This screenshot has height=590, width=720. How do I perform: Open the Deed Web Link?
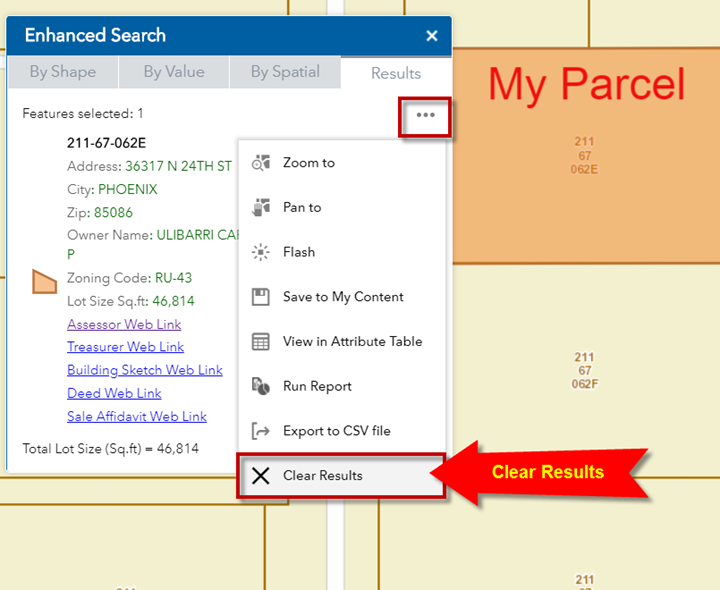click(x=114, y=393)
